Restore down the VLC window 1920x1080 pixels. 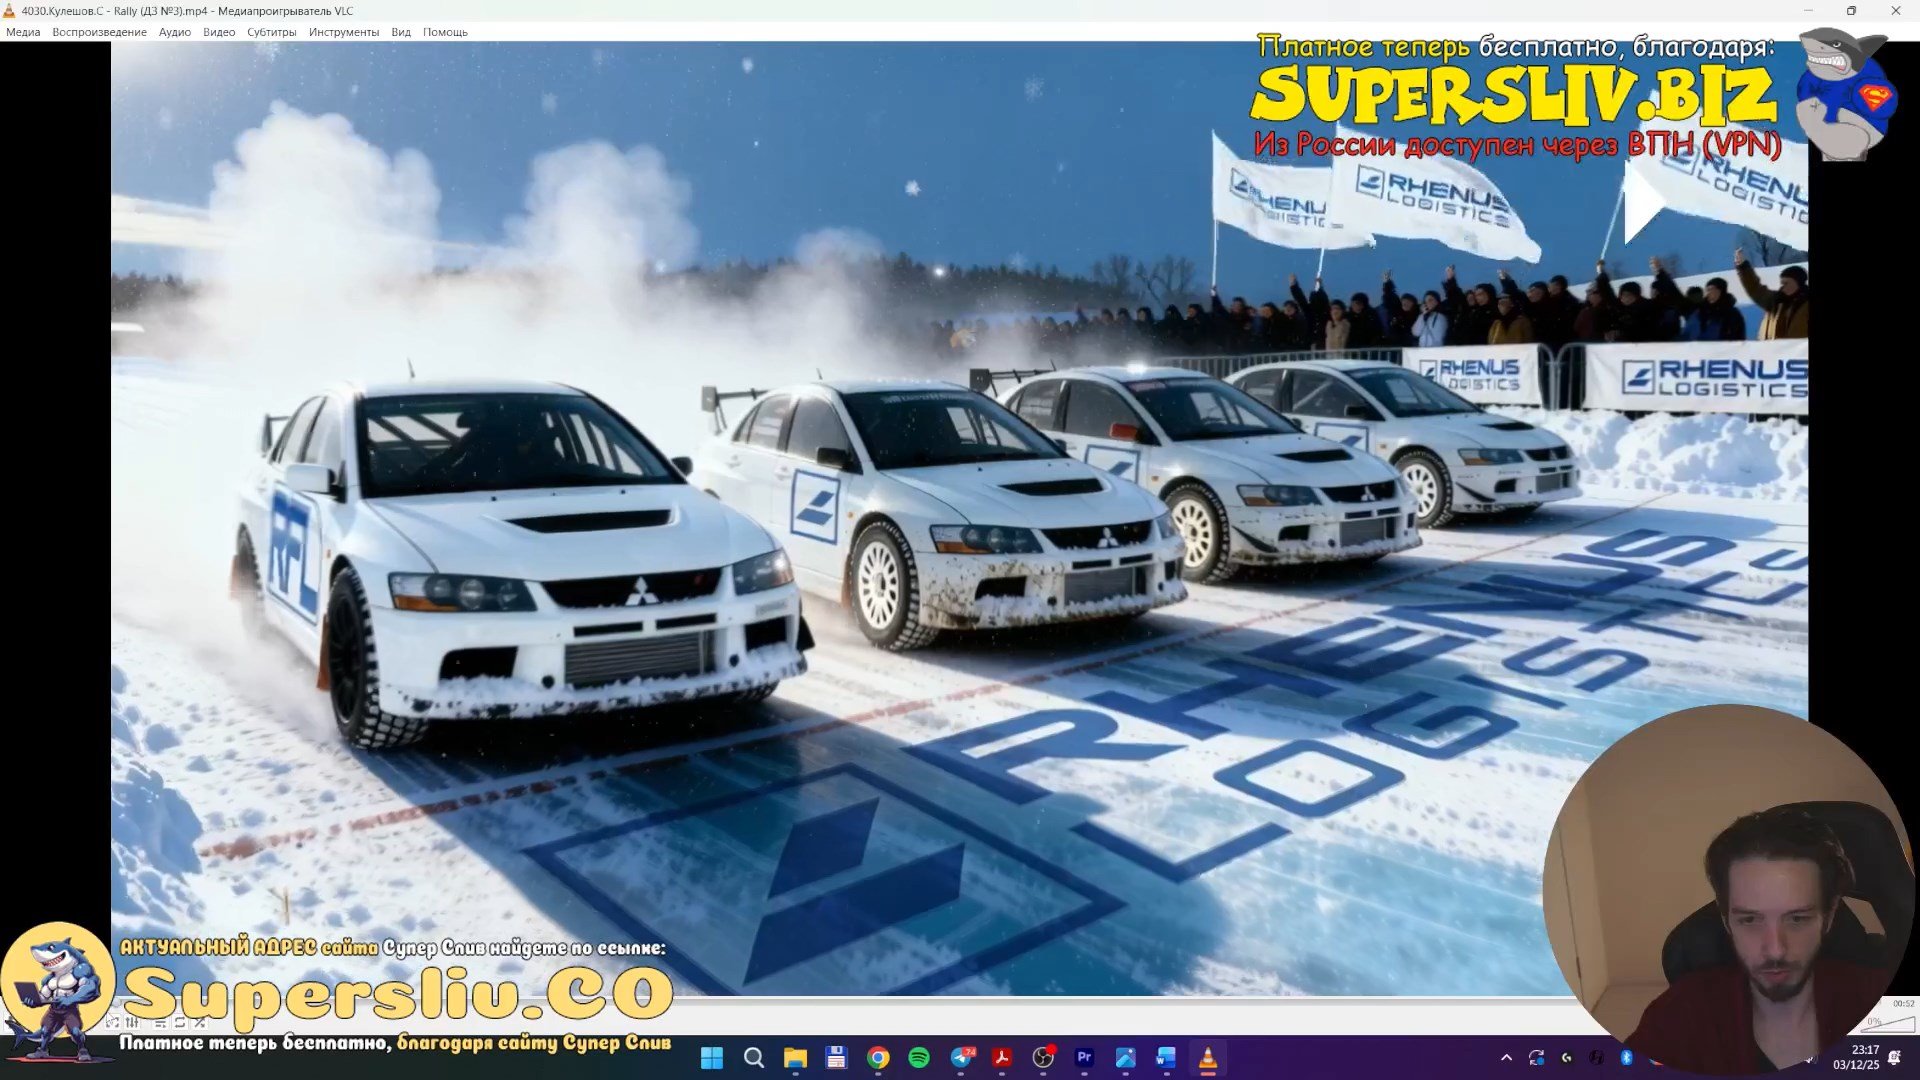1851,11
